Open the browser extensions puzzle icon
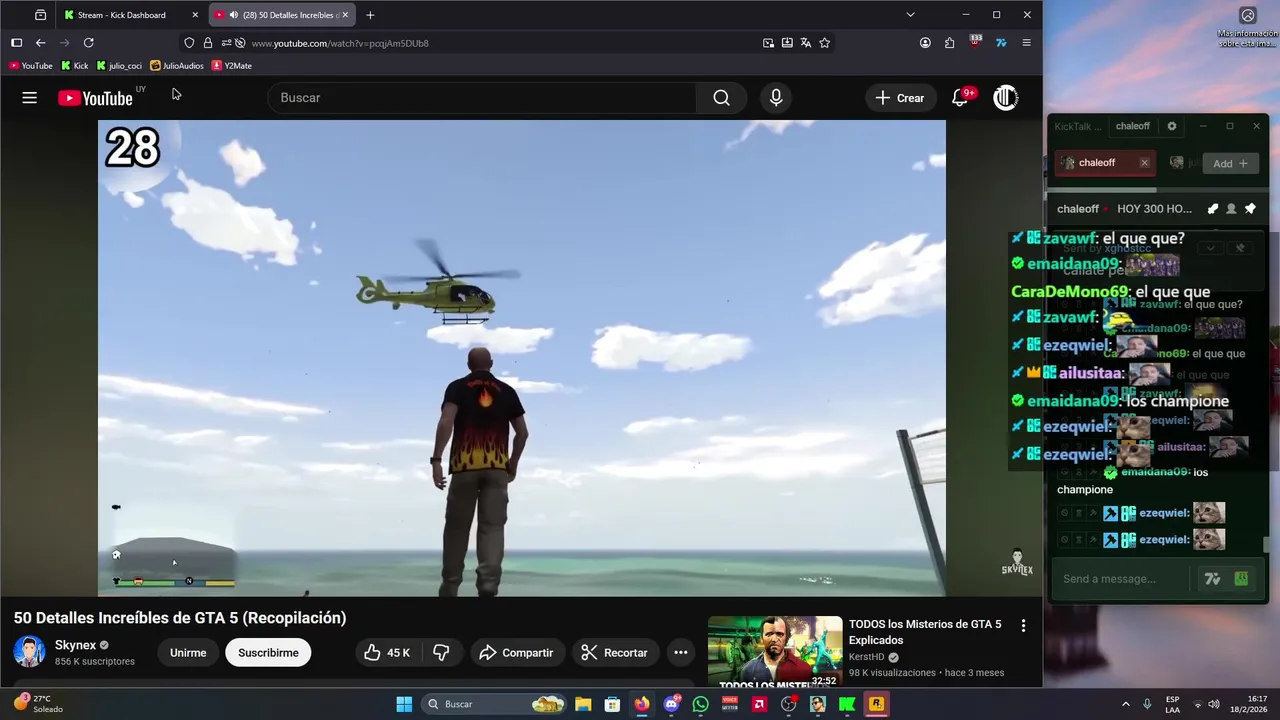The image size is (1280, 720). tap(949, 43)
